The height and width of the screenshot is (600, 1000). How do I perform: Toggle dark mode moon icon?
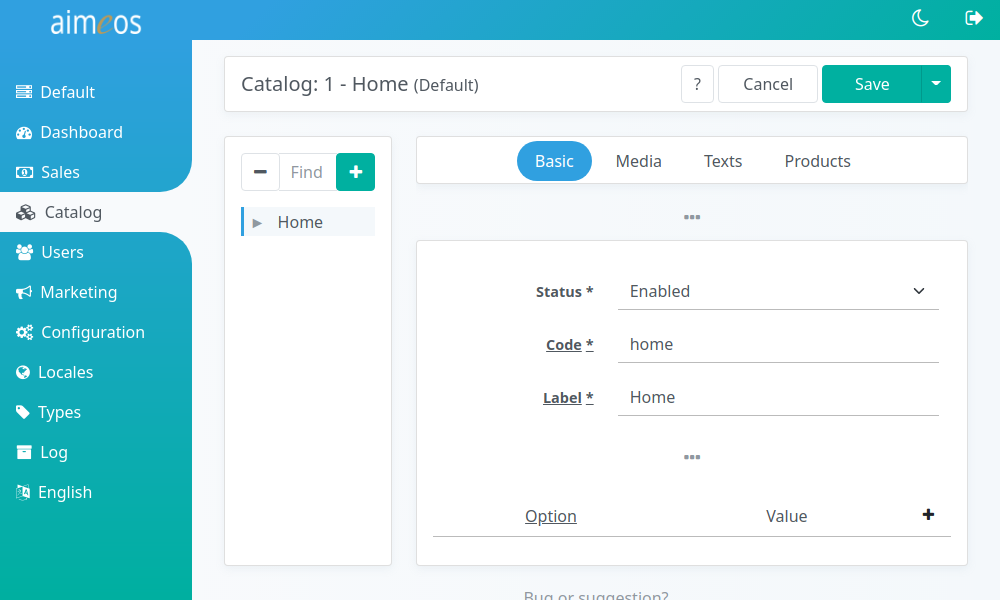[920, 18]
